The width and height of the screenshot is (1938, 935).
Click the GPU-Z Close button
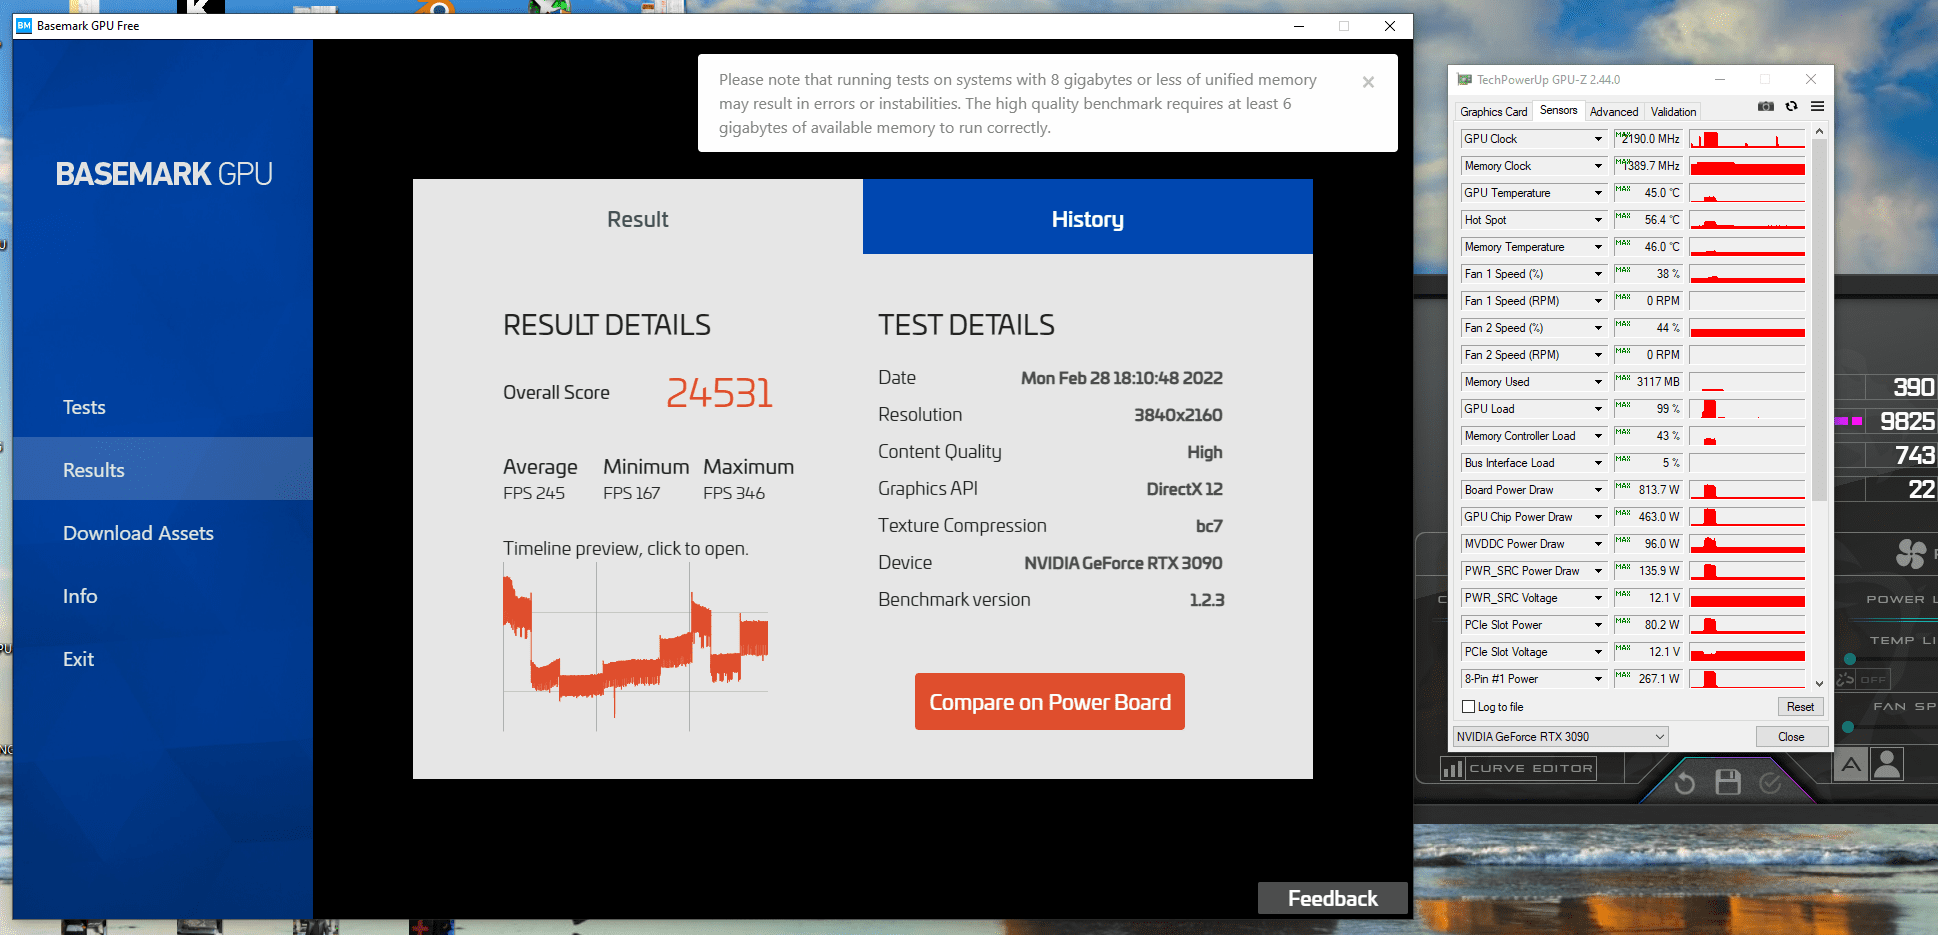(1791, 737)
